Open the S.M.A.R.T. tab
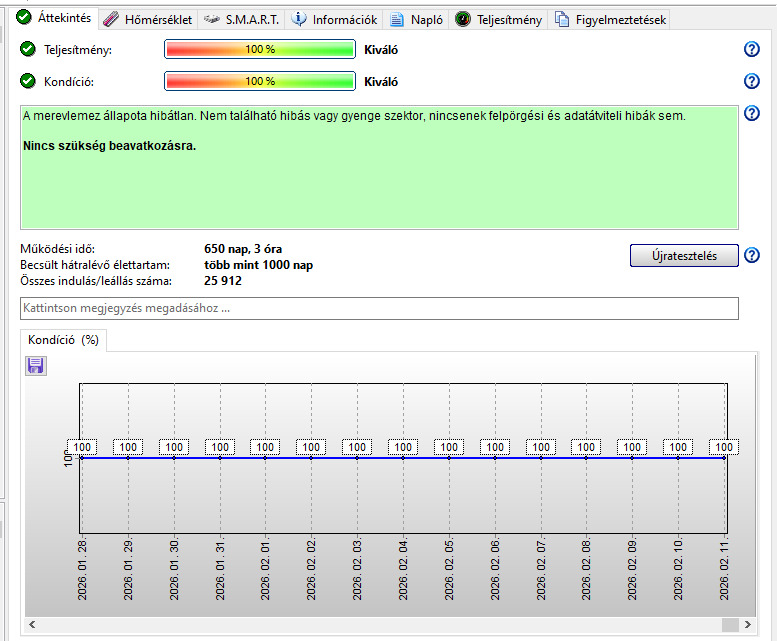Image resolution: width=777 pixels, height=641 pixels. point(241,20)
